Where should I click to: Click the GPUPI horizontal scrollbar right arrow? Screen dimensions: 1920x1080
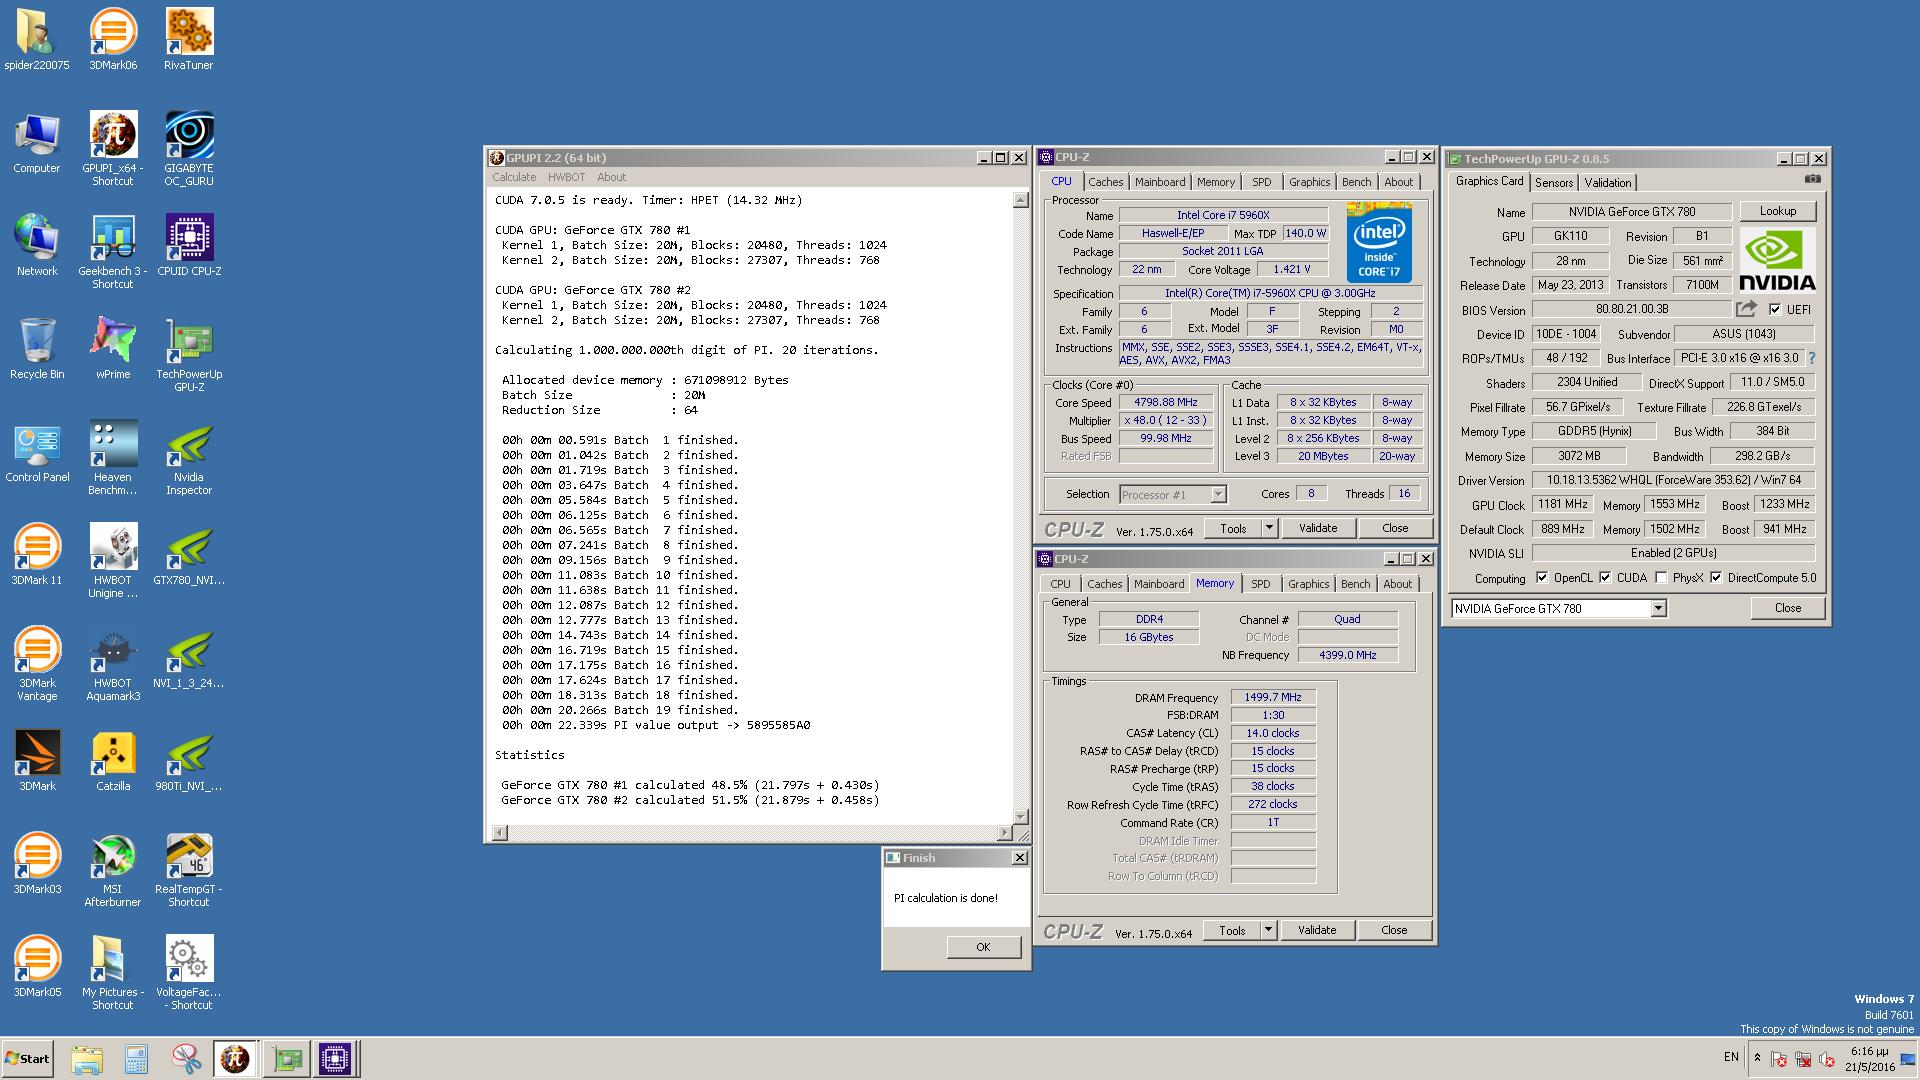tap(1005, 833)
